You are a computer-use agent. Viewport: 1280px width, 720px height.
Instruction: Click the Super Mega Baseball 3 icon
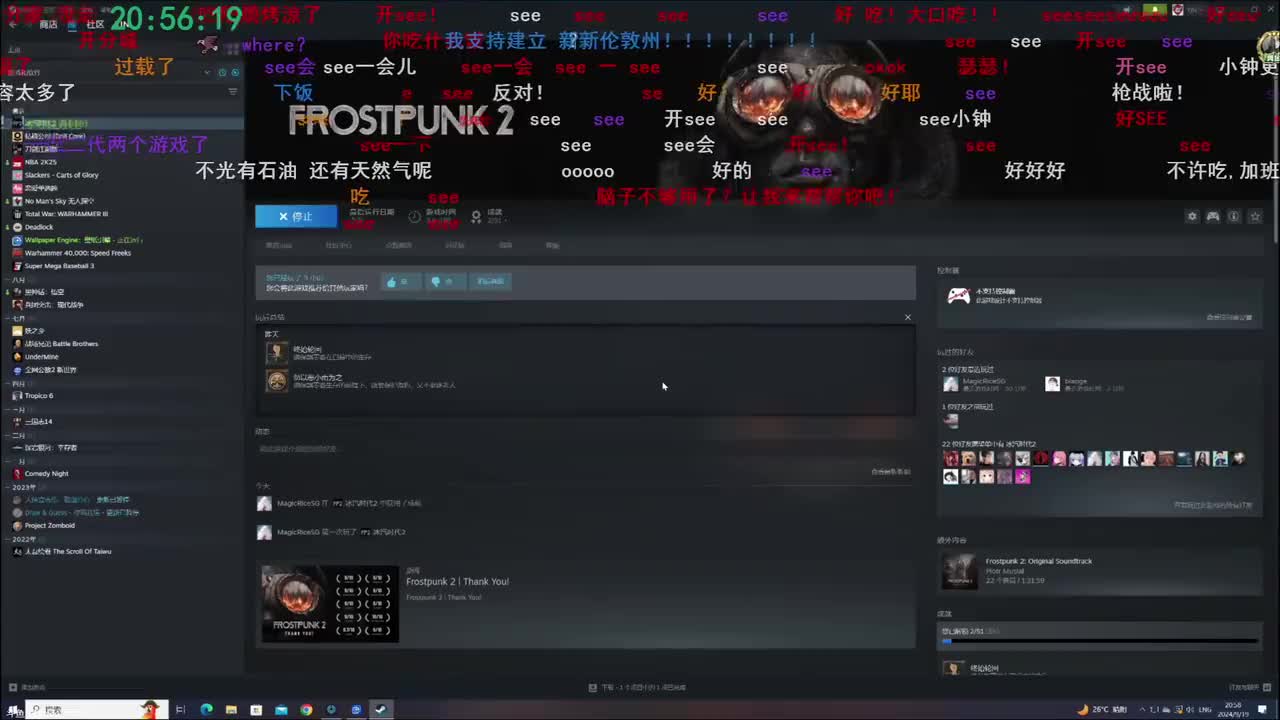[x=17, y=266]
